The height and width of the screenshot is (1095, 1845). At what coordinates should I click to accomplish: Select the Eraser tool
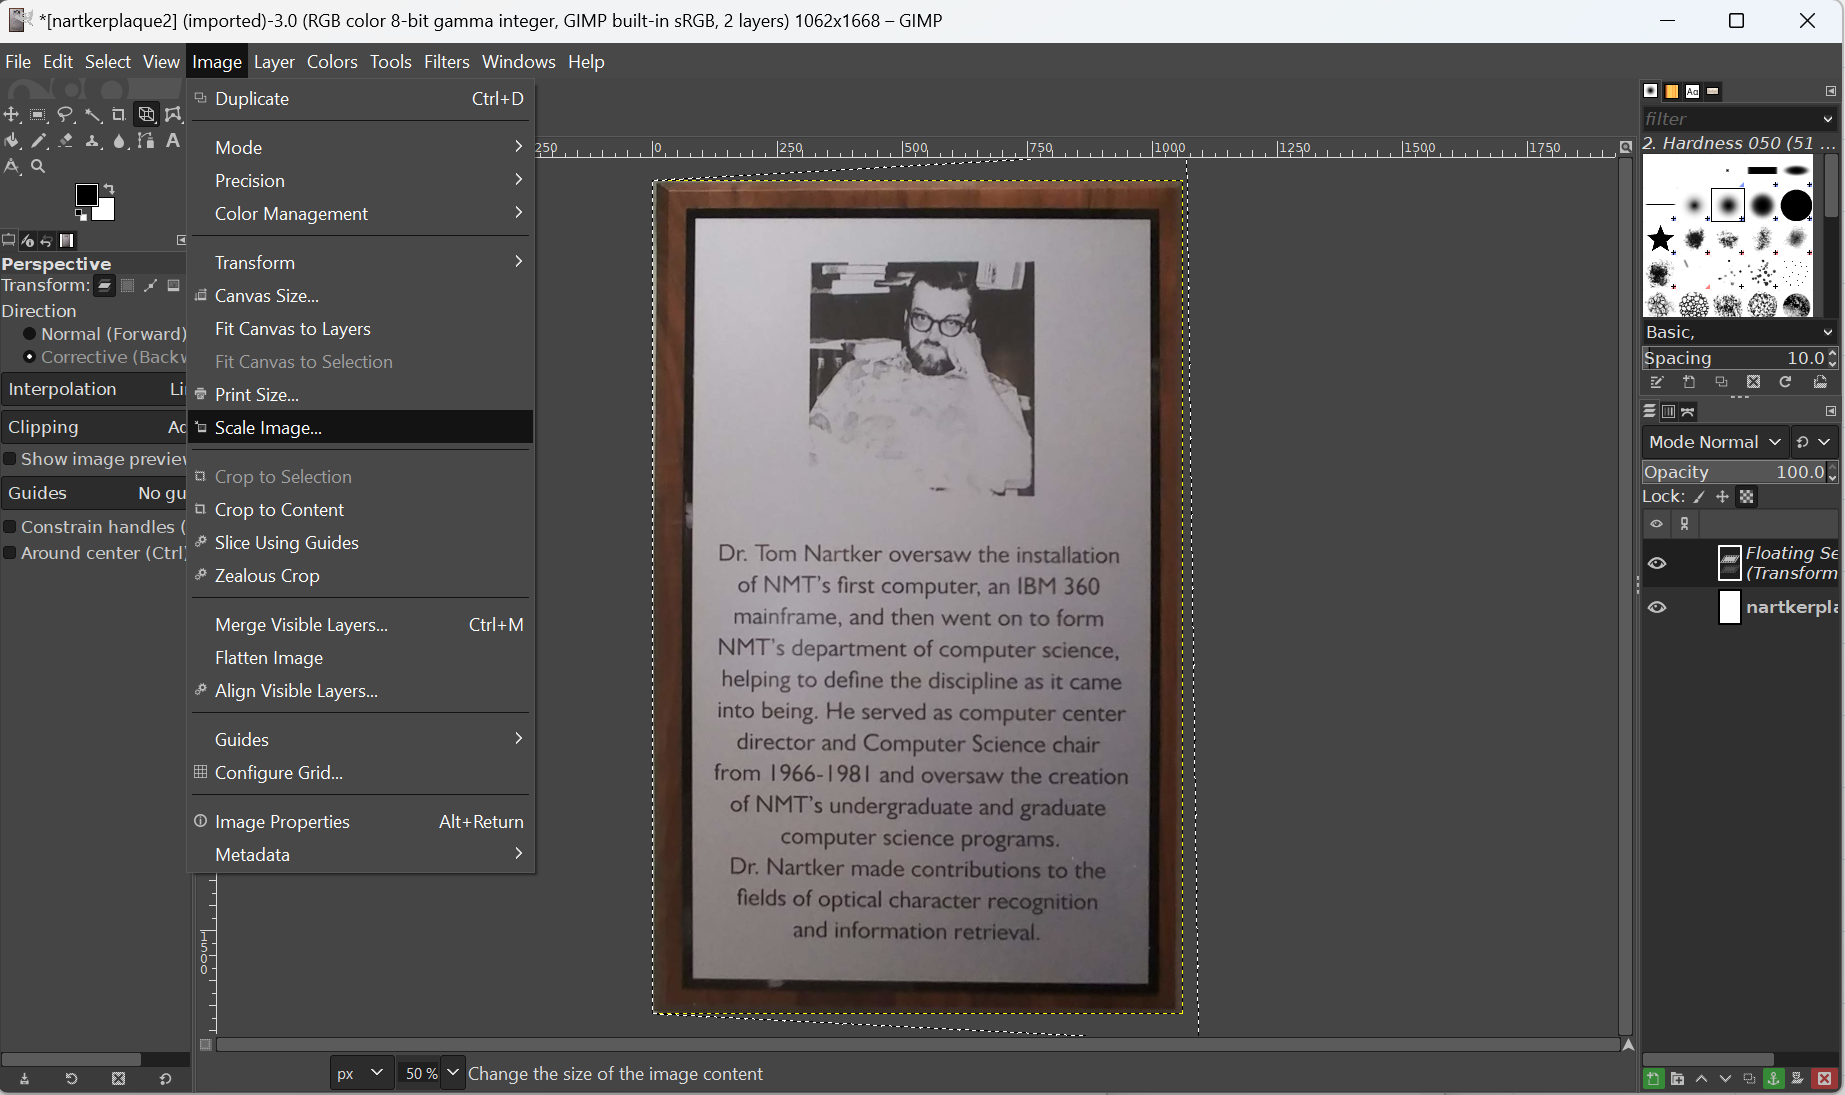coord(65,141)
